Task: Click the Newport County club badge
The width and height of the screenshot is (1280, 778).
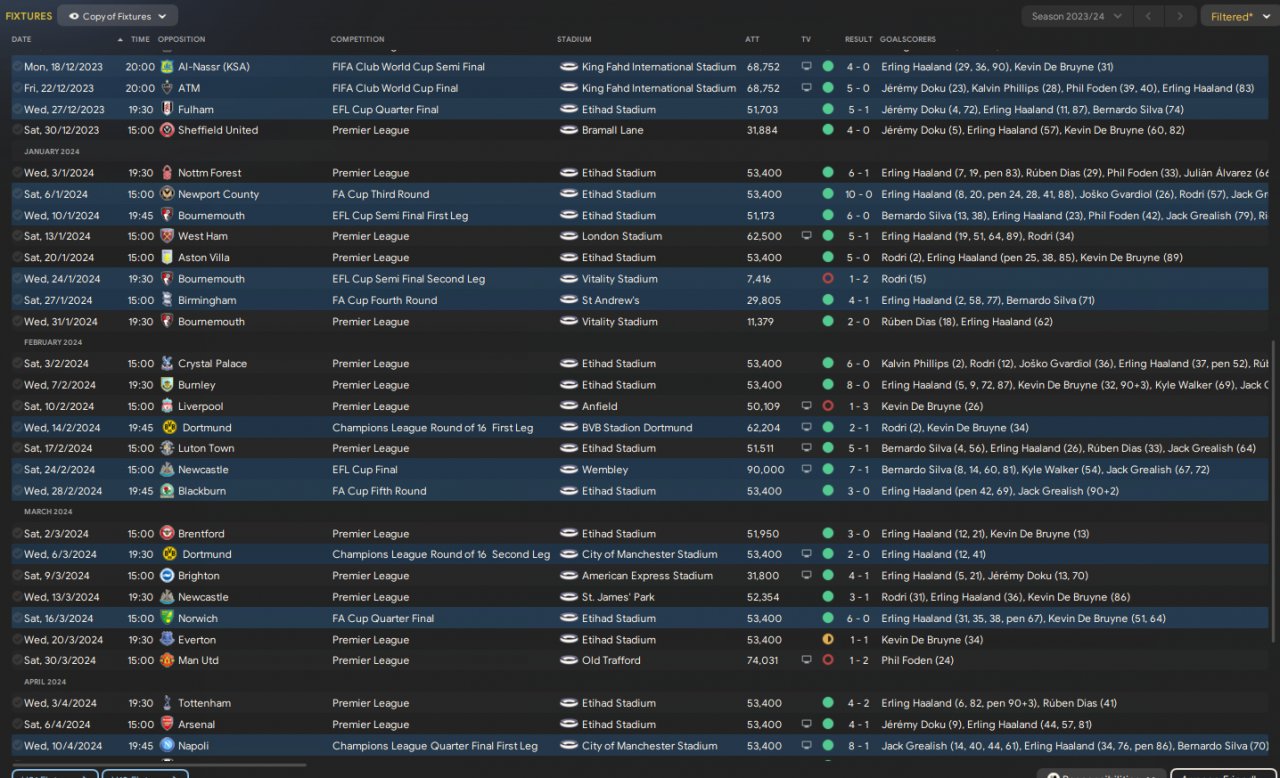Action: coord(167,194)
